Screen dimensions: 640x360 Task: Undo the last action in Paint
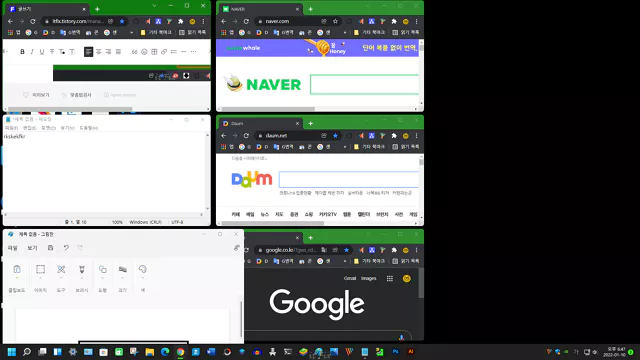[66, 248]
